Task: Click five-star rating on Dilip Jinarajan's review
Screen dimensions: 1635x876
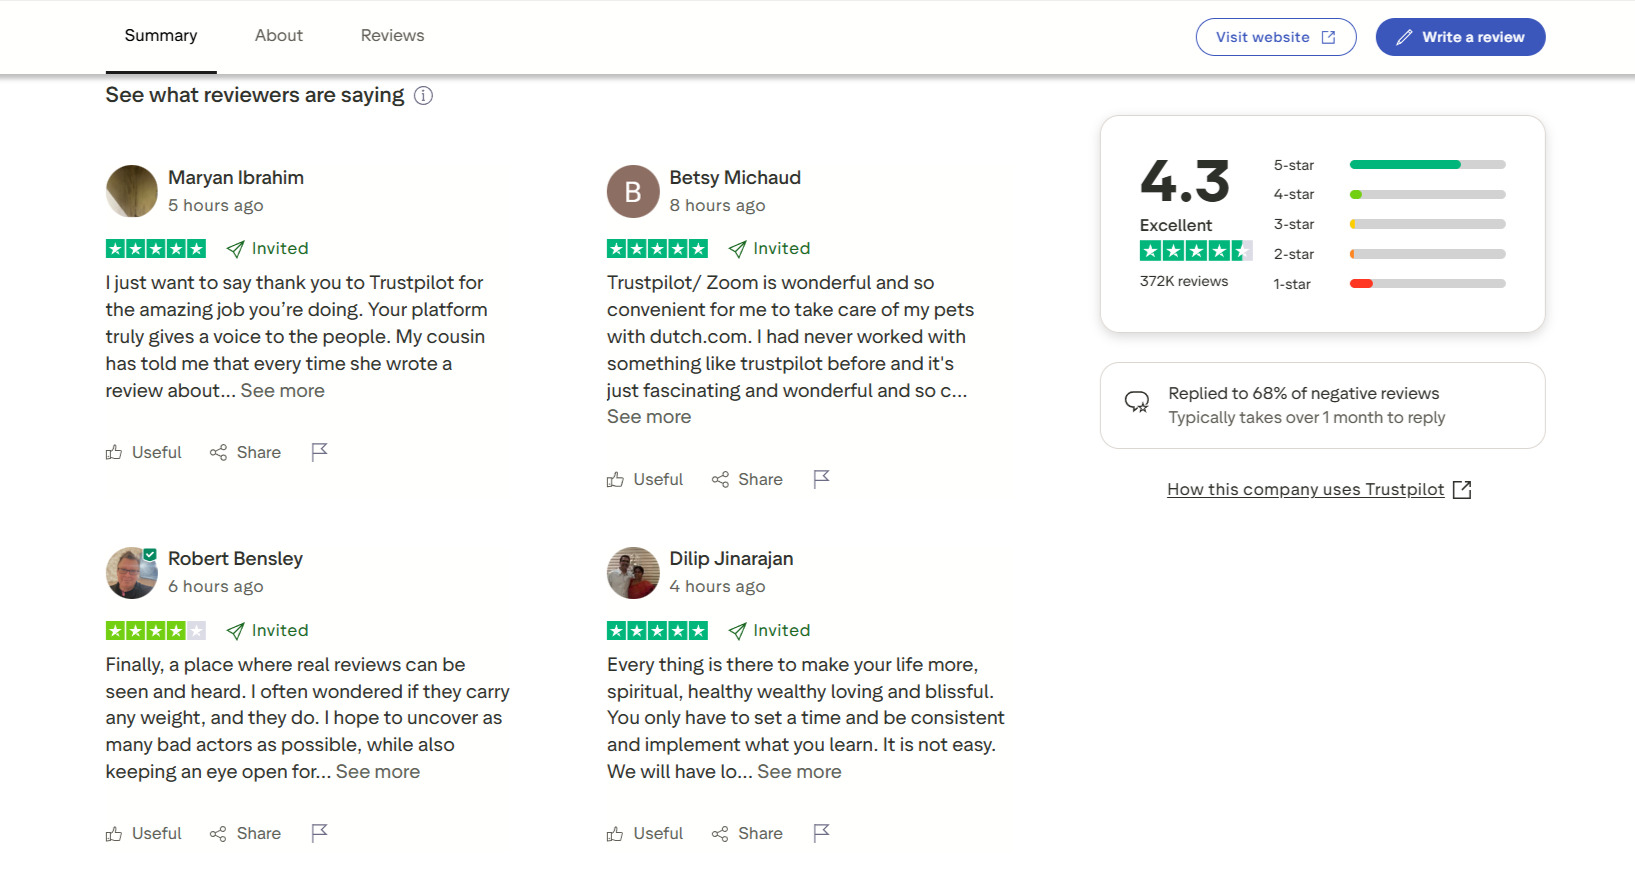Action: tap(657, 631)
